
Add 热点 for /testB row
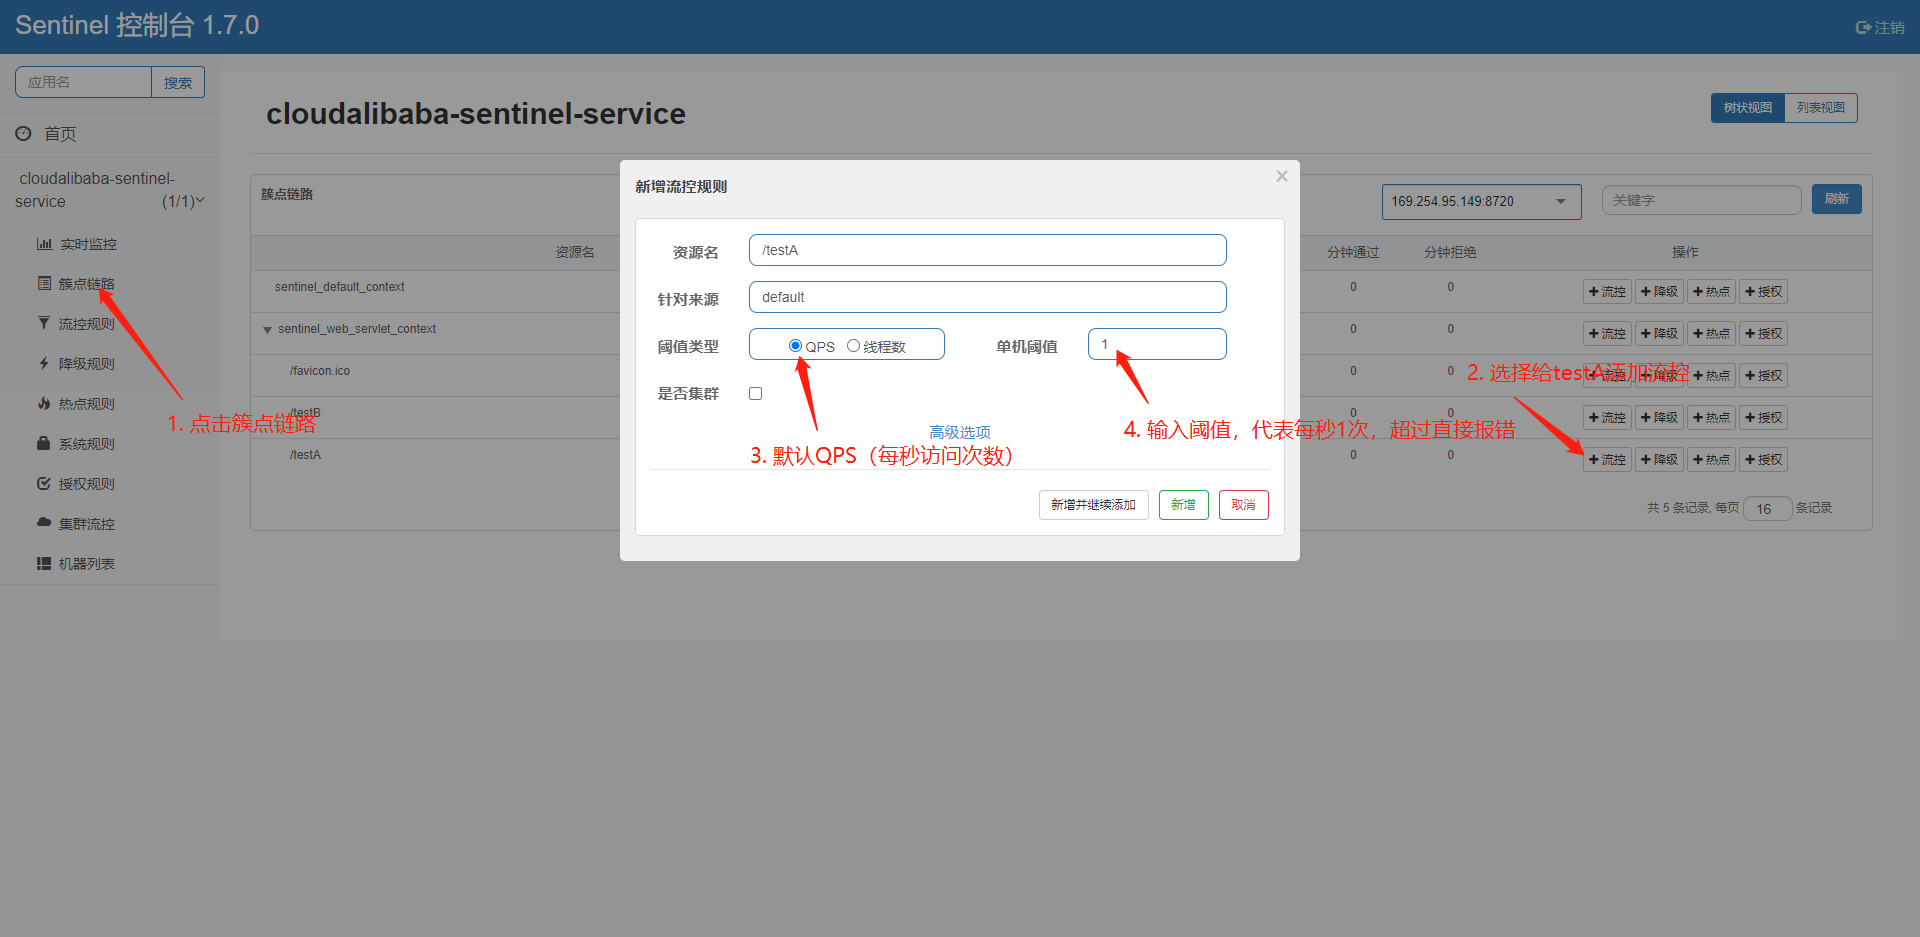(1711, 418)
